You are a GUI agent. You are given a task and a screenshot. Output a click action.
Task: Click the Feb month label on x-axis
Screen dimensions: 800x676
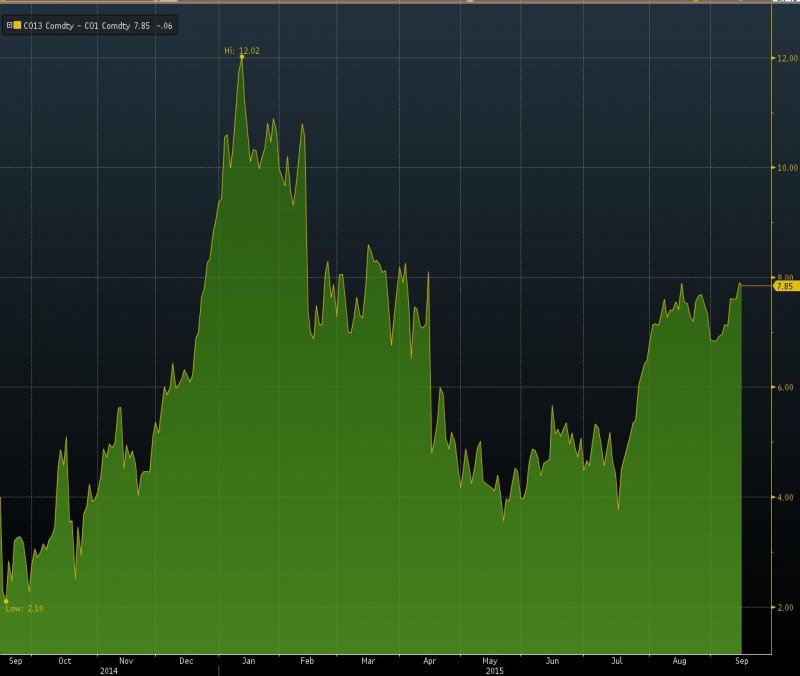308,660
